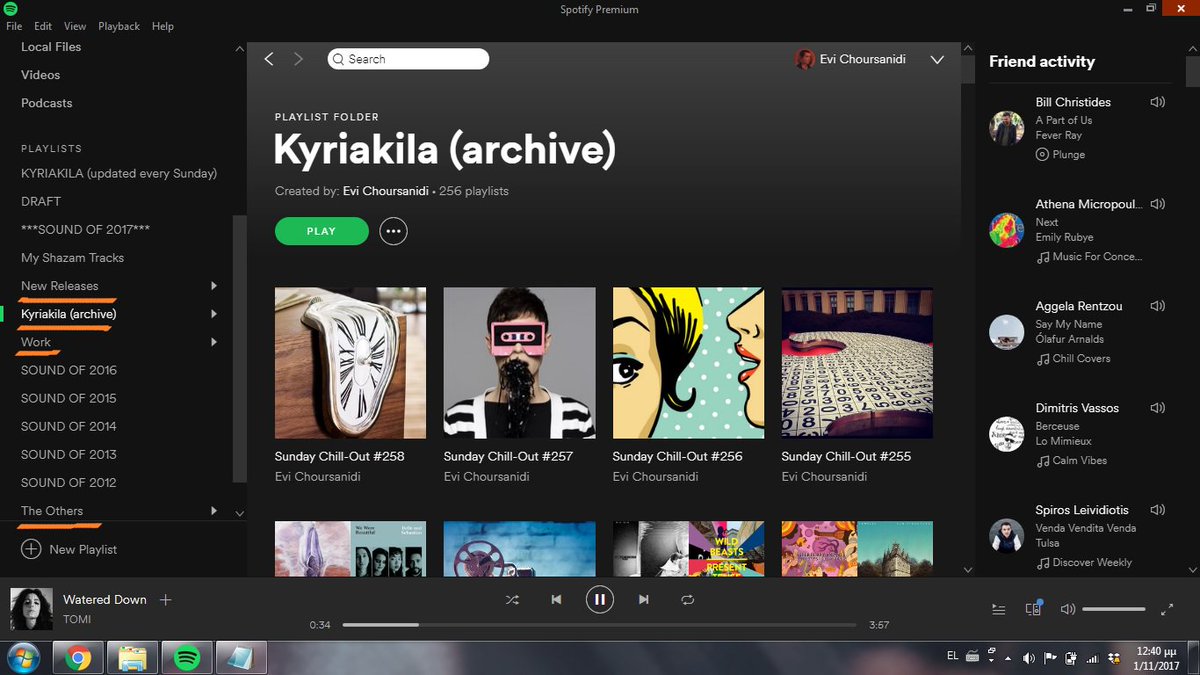Click the Watered Down album art
Viewport: 1200px width, 675px height.
coord(31,608)
